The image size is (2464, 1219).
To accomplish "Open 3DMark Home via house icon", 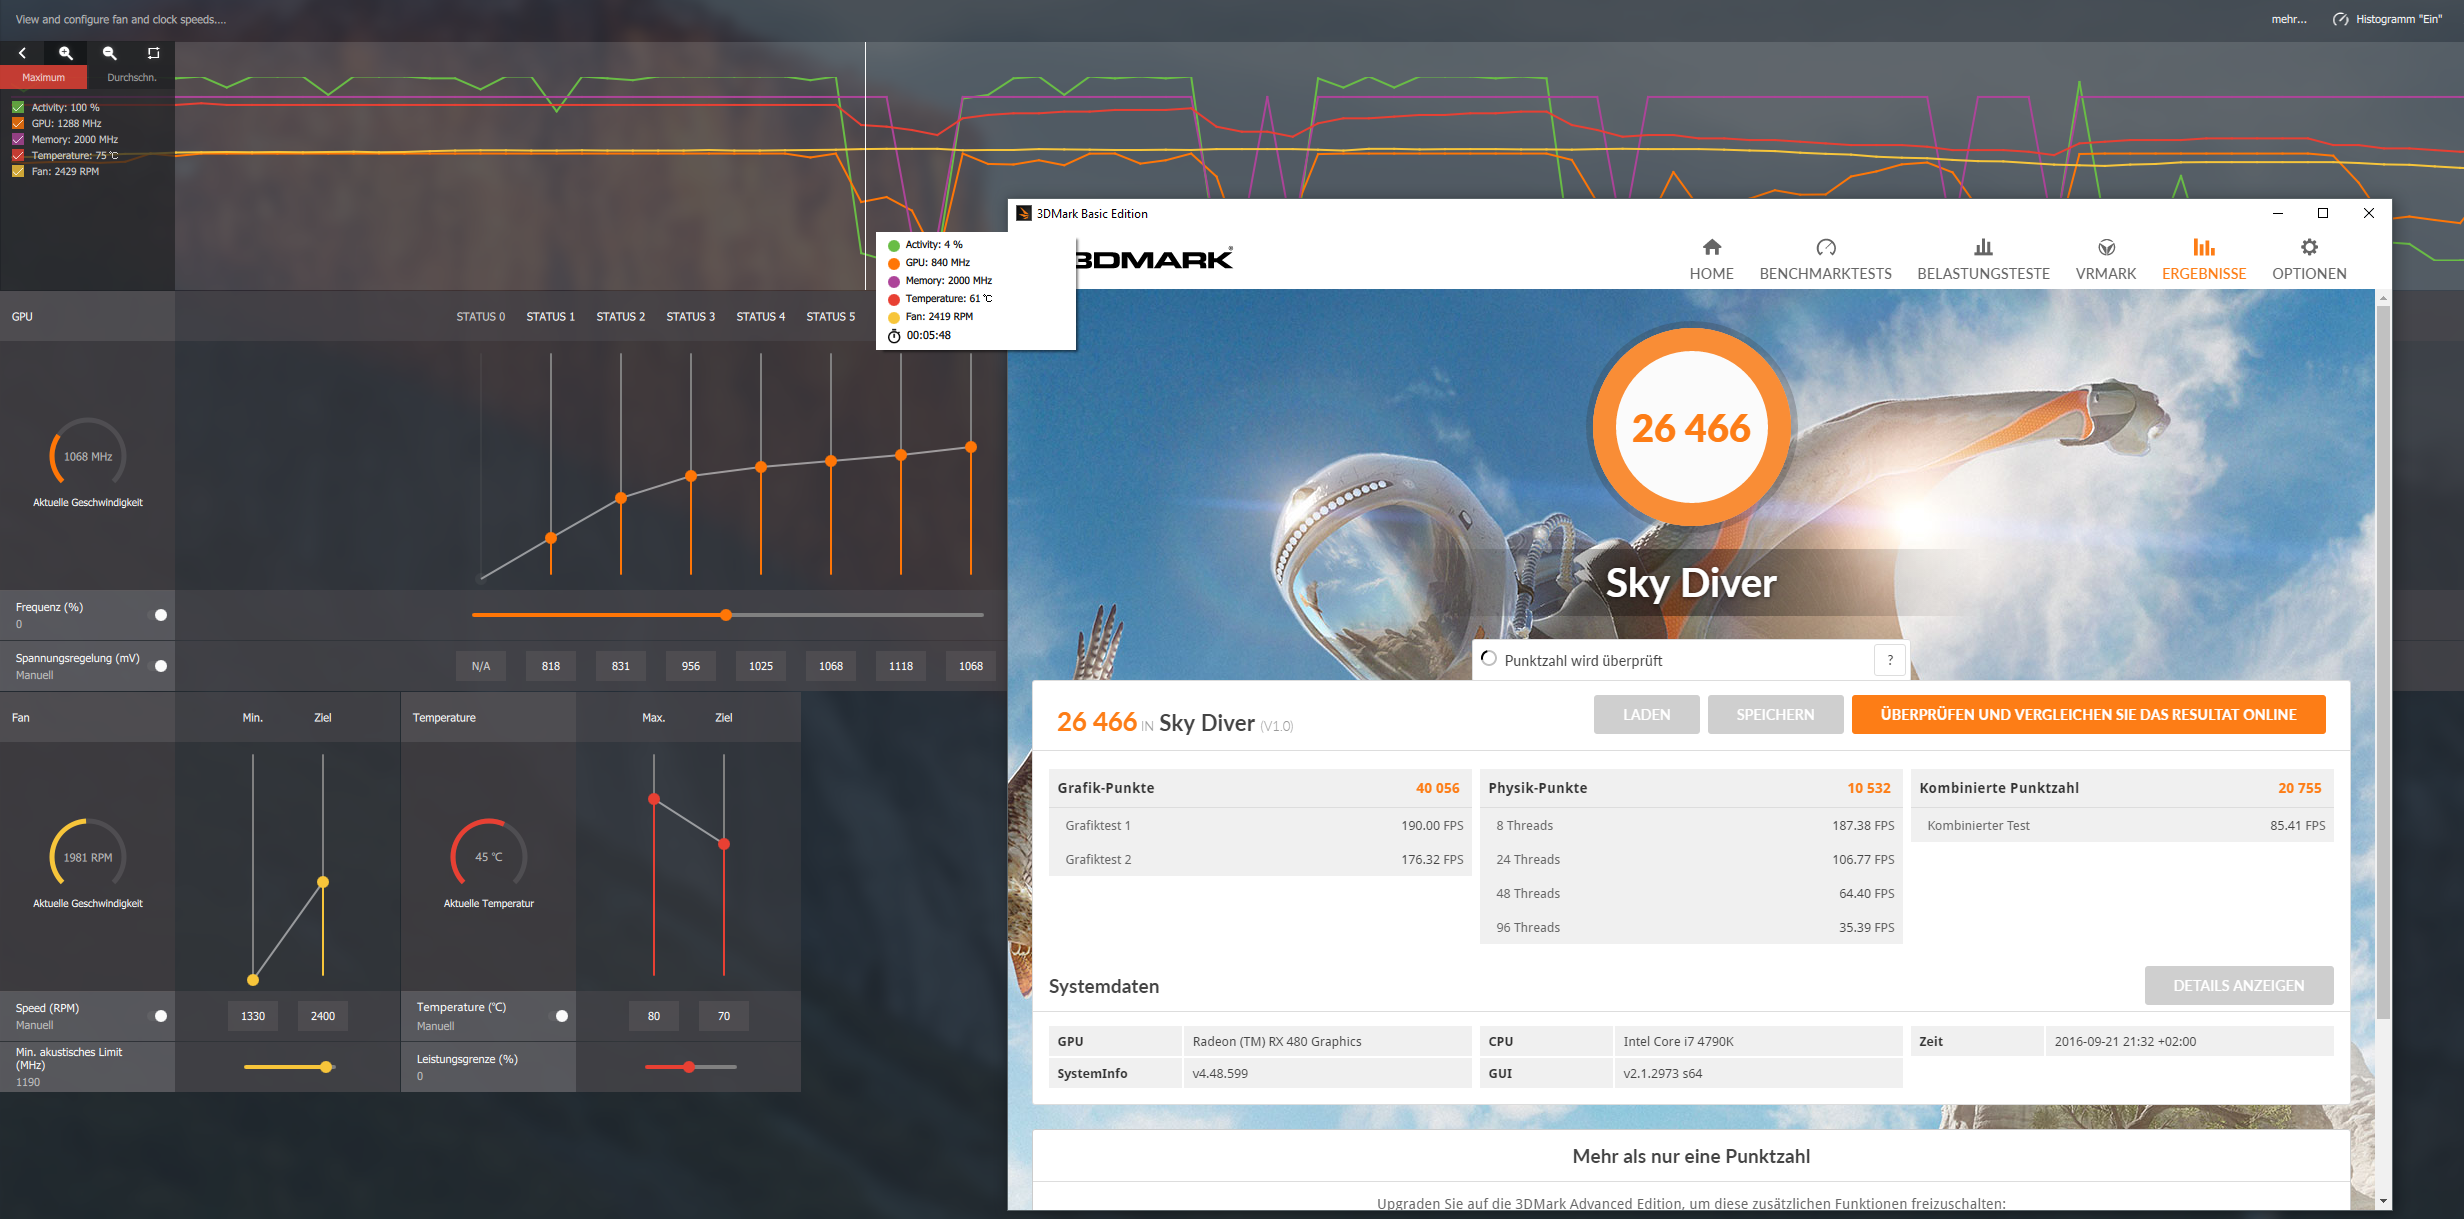I will (1711, 247).
